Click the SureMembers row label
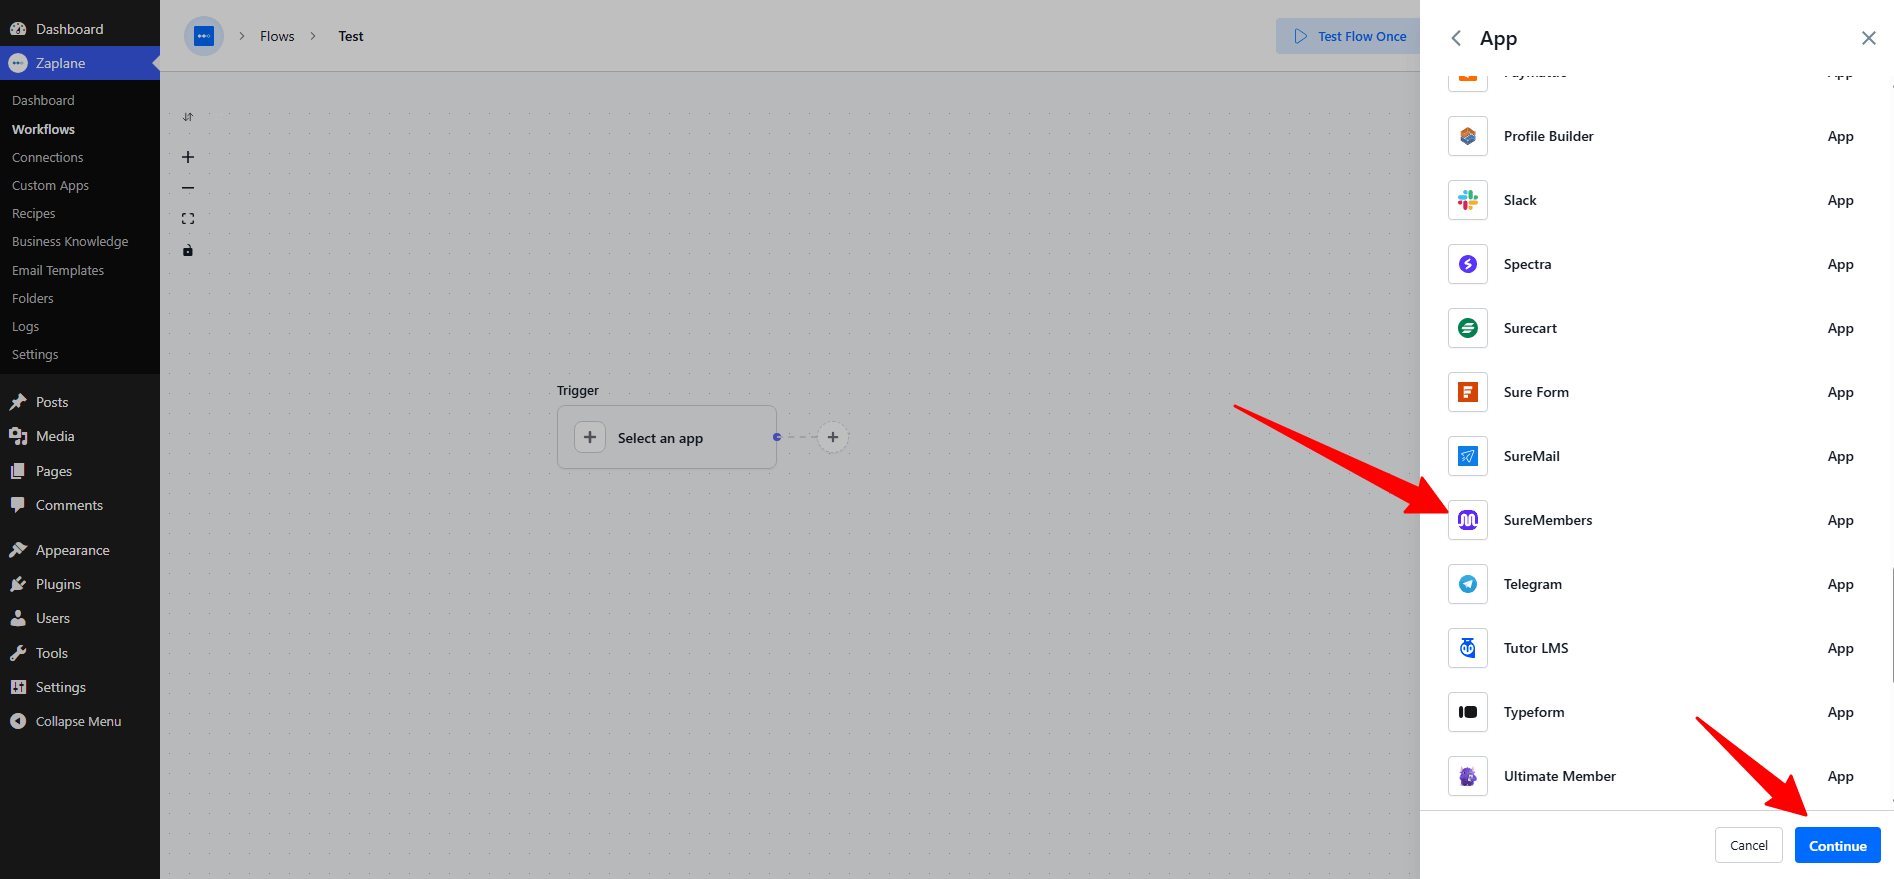Screen dimensions: 1894x879 pos(1548,520)
